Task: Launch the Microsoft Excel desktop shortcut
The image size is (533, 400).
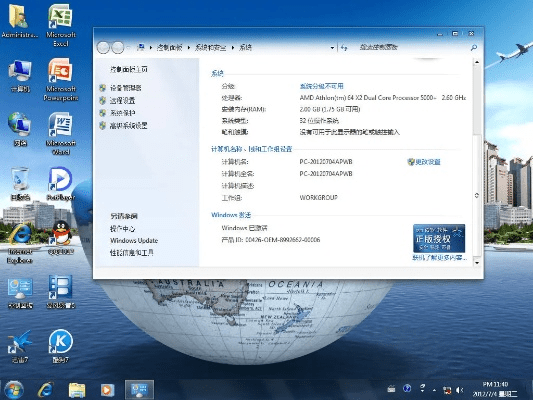Action: [61, 25]
